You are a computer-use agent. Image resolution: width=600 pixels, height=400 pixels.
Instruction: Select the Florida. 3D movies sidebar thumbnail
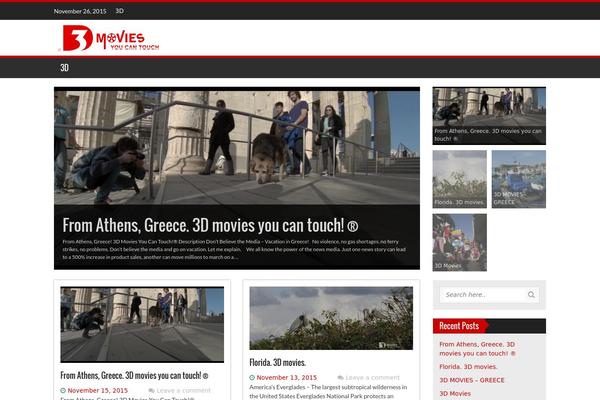(x=460, y=179)
